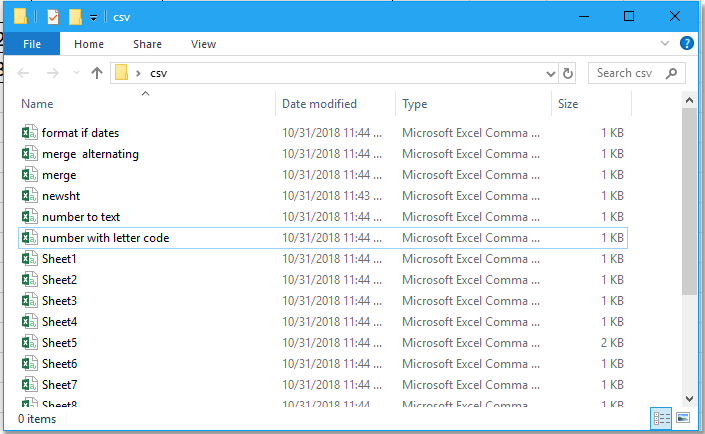Image resolution: width=705 pixels, height=434 pixels.
Task: Open the File menu
Action: click(x=32, y=44)
